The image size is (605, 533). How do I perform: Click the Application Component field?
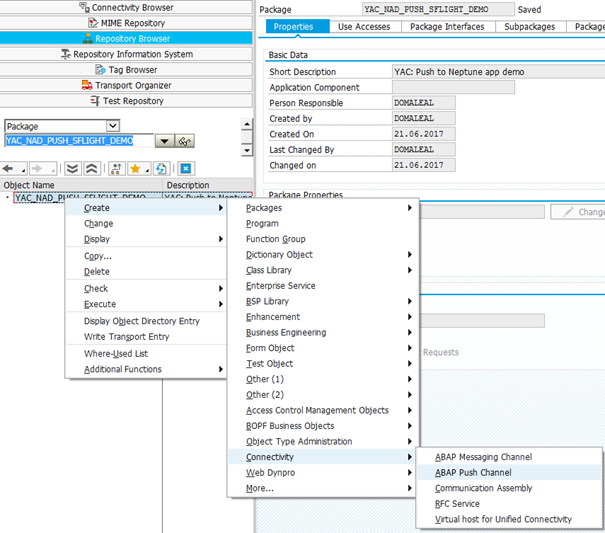453,87
